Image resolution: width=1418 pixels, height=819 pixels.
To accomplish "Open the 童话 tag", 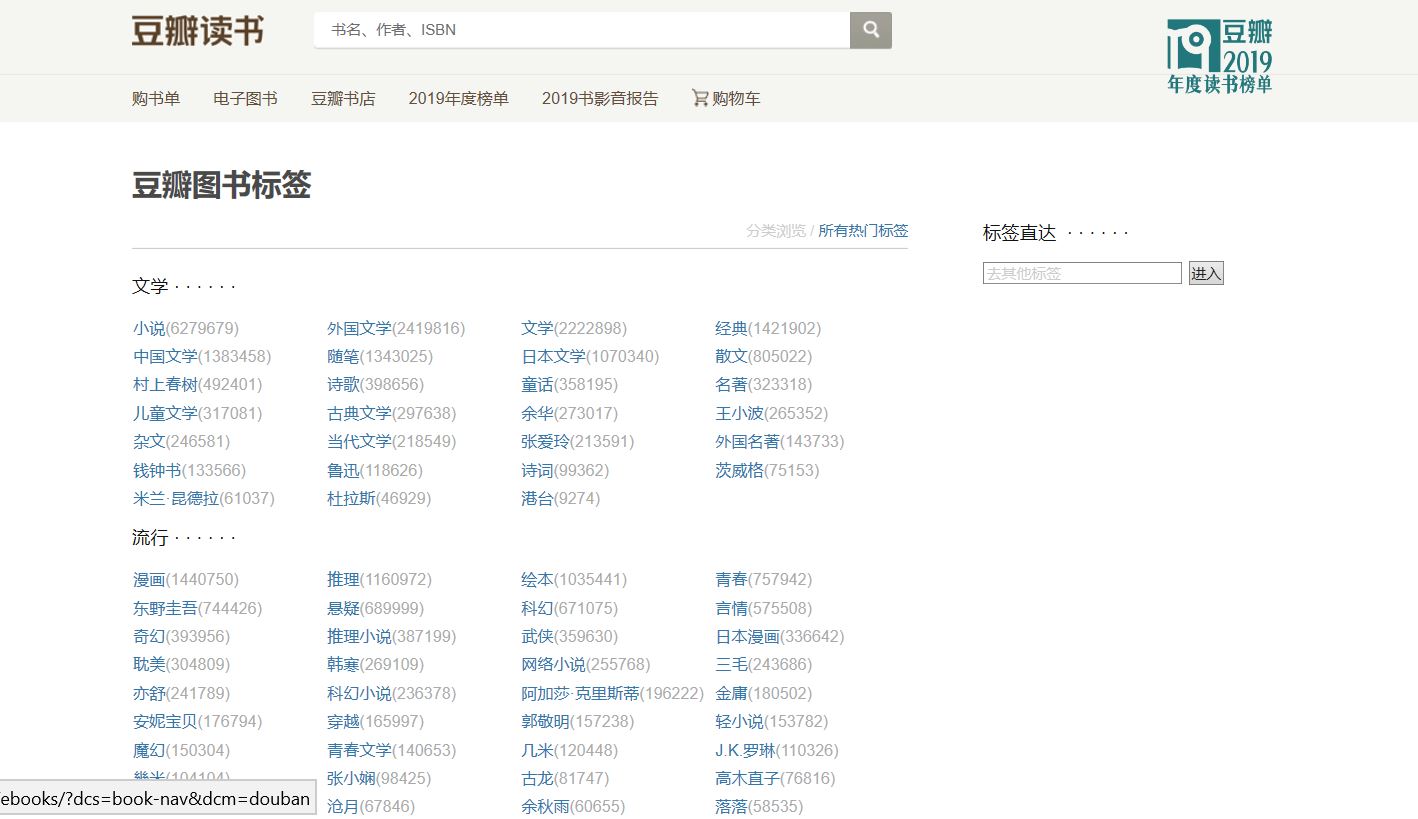I will coord(537,384).
